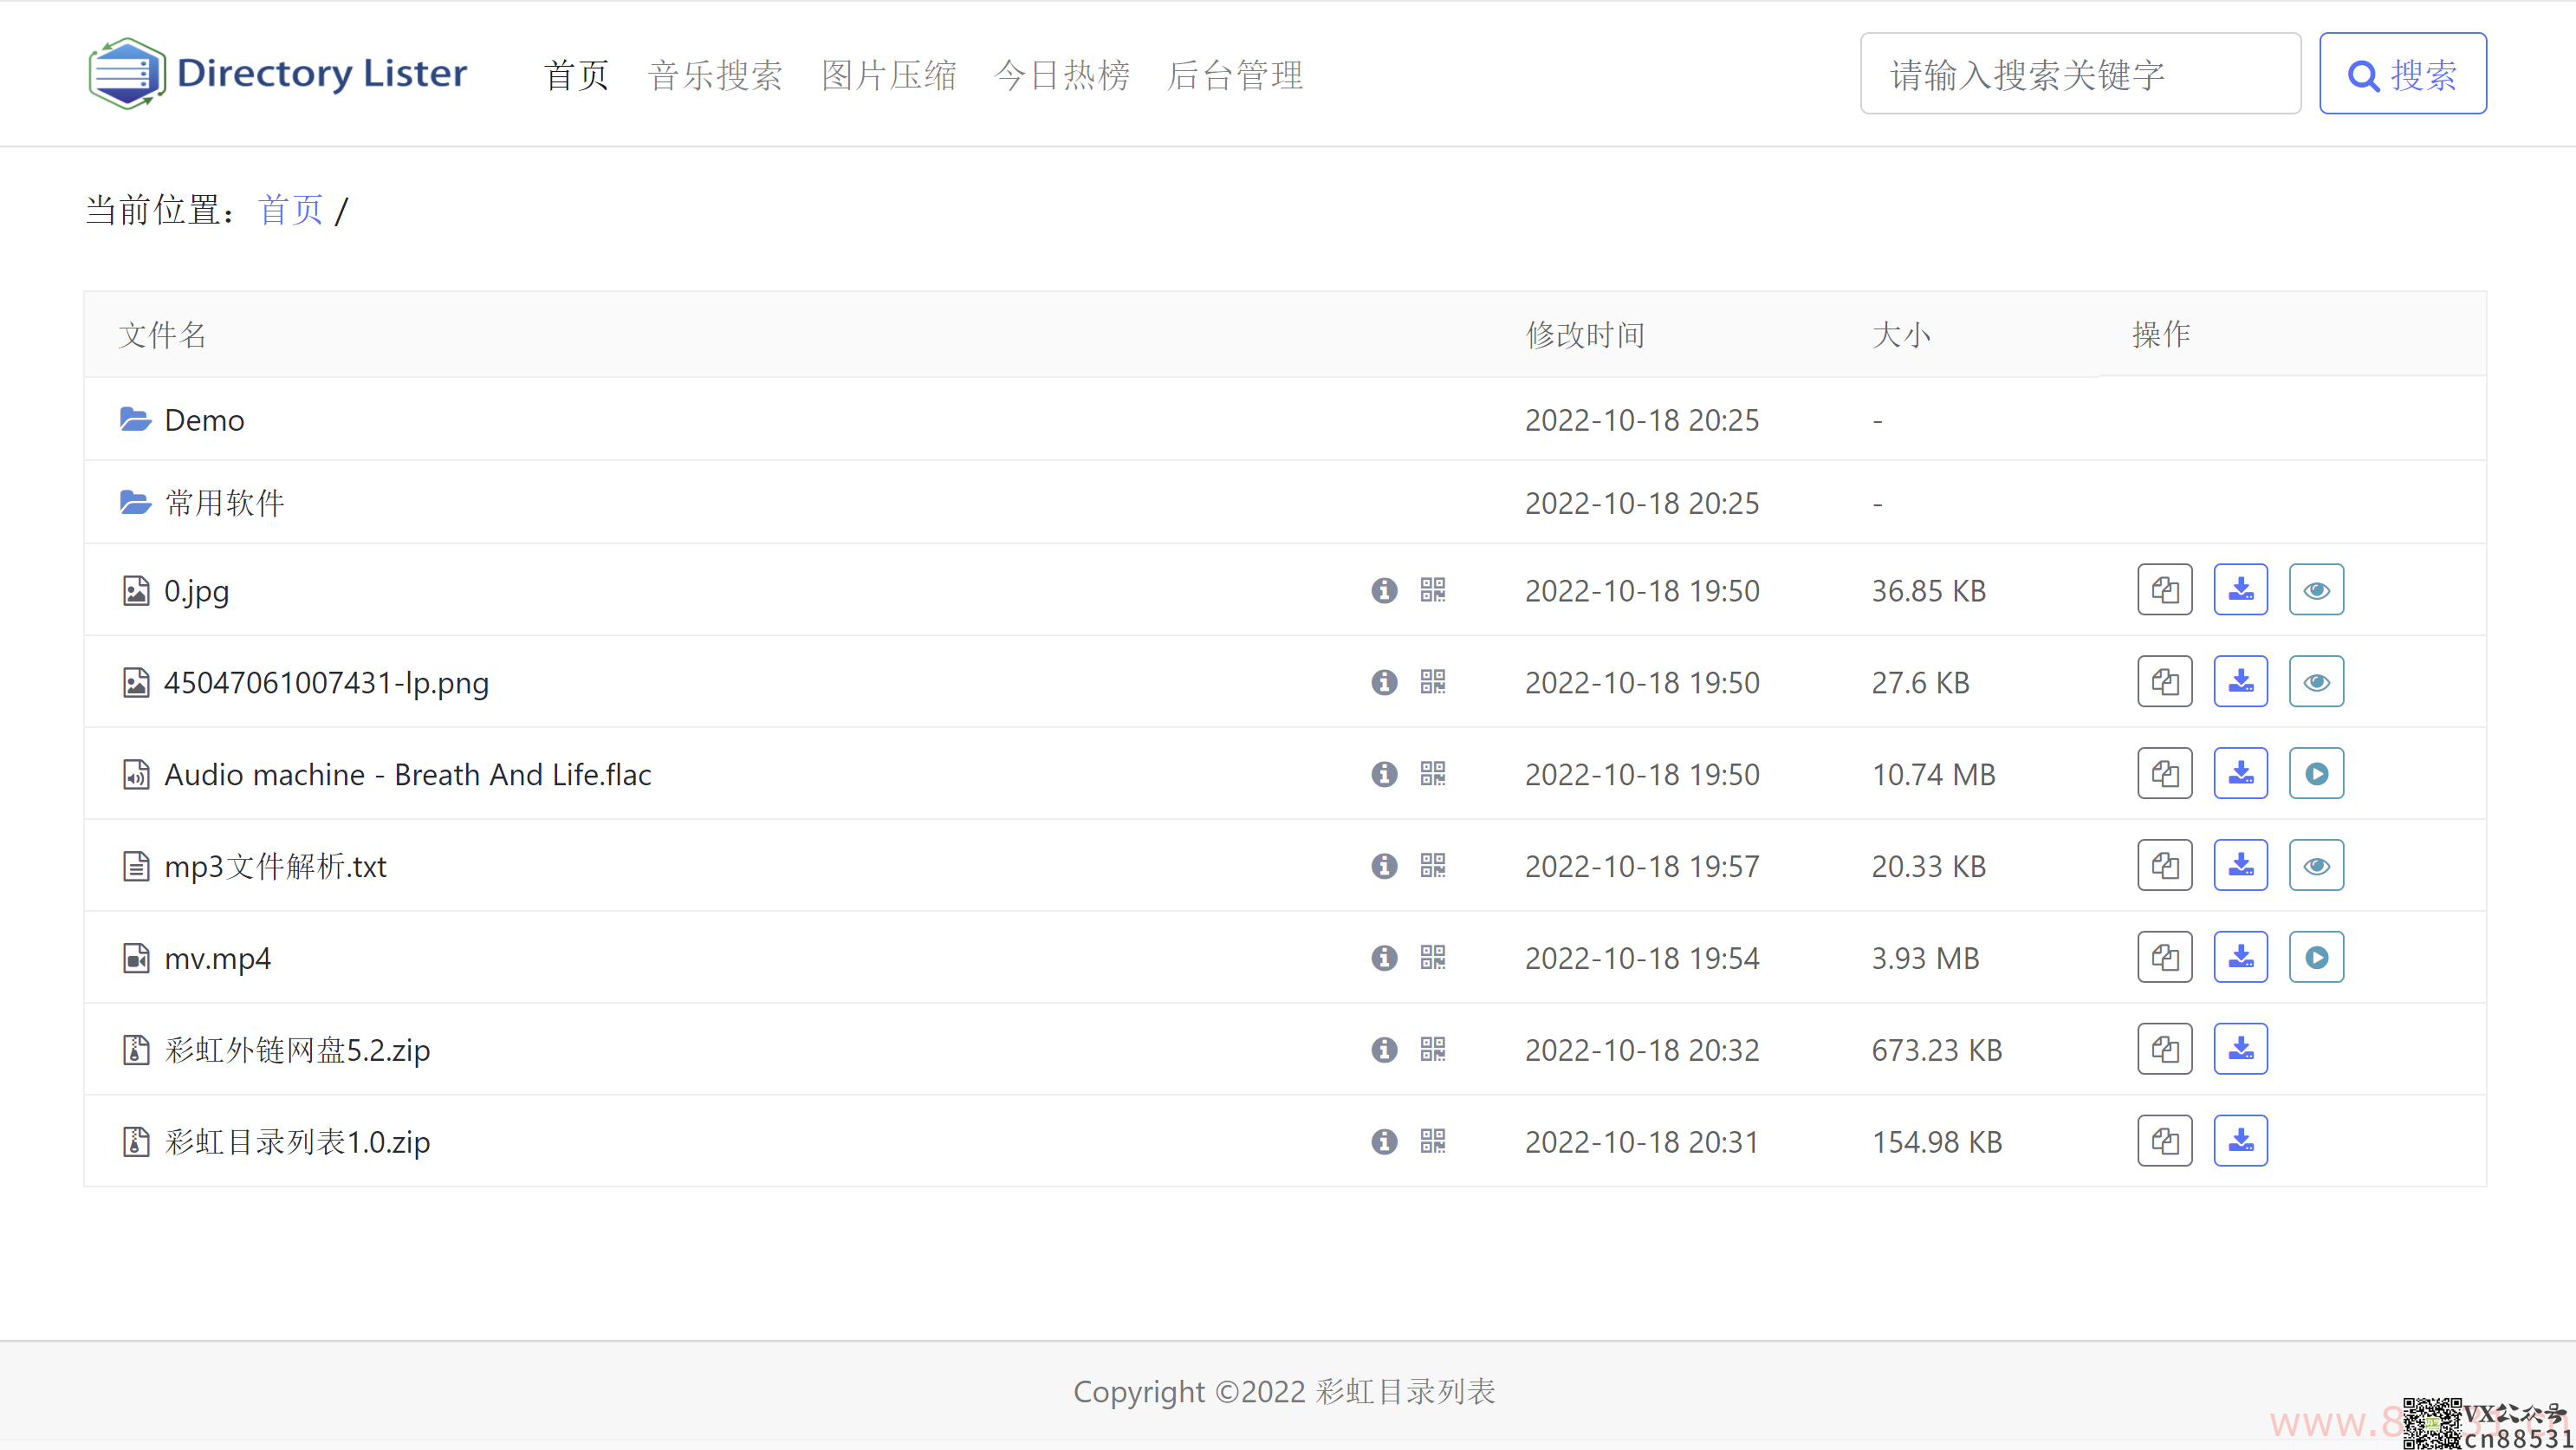Image resolution: width=2576 pixels, height=1450 pixels.
Task: Click the 搜索 search button
Action: click(x=2403, y=74)
